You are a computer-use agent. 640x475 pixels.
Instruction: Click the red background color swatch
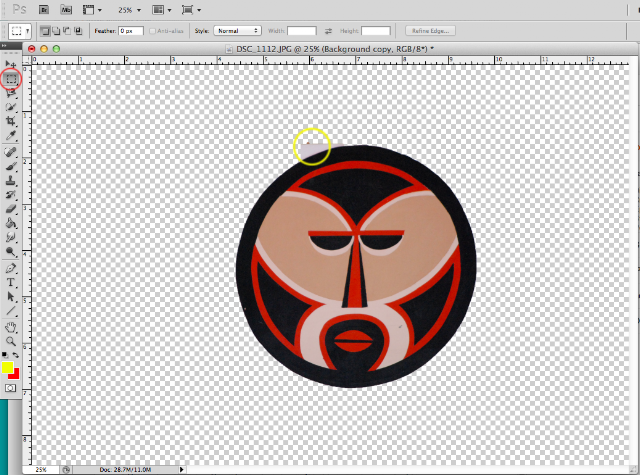pyautogui.click(x=16, y=375)
